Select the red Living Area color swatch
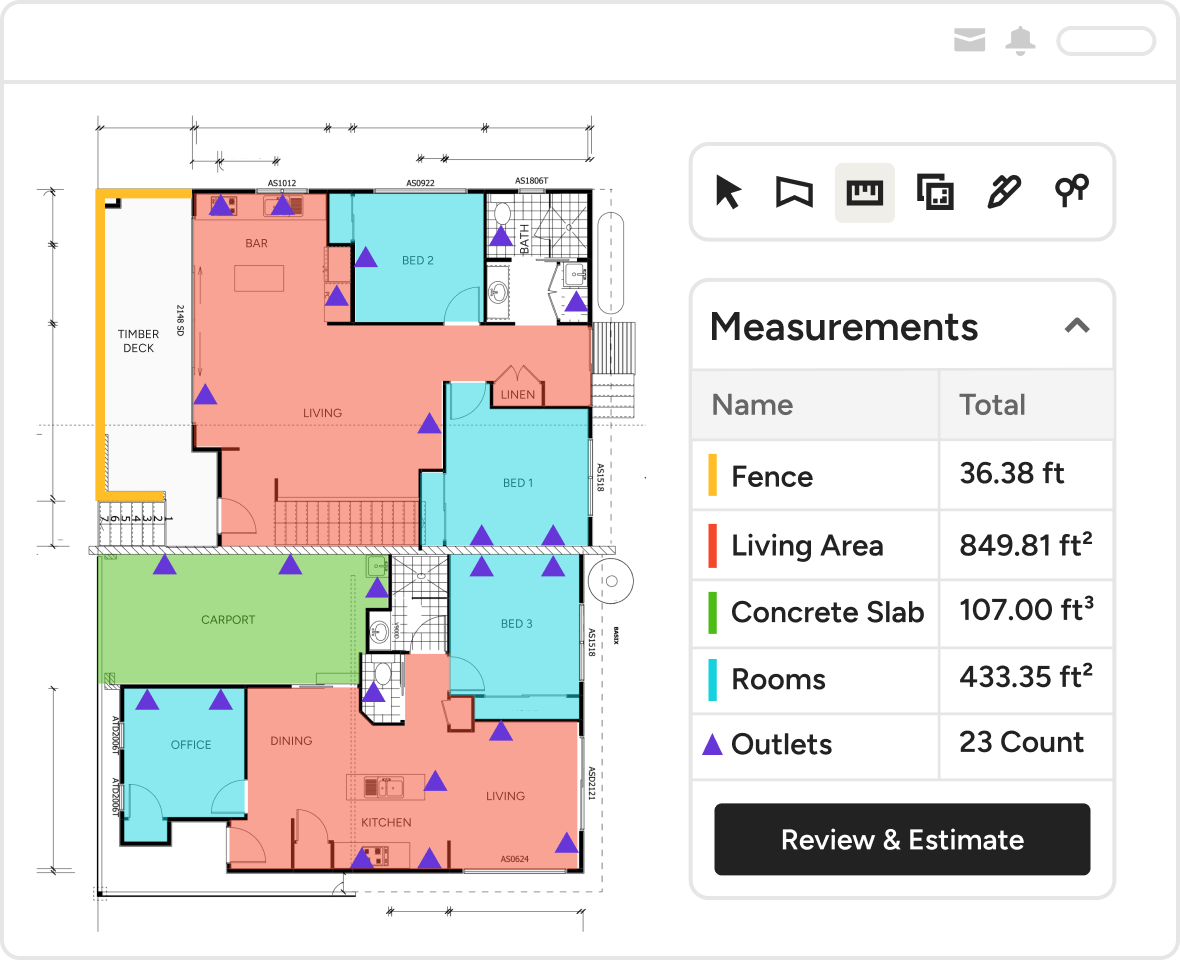The image size is (1180, 960). pyautogui.click(x=711, y=545)
